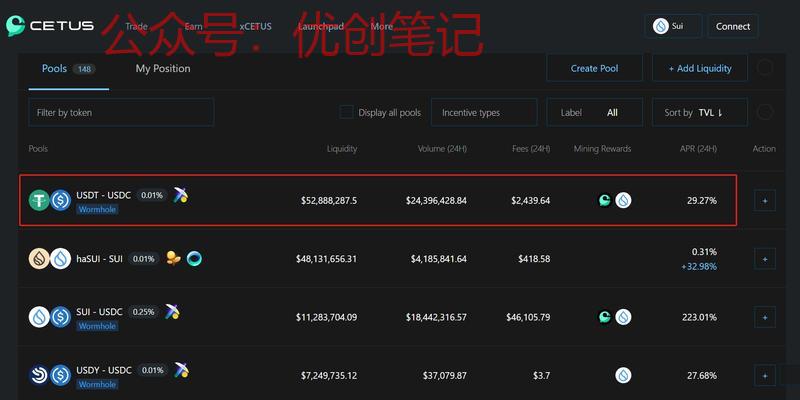Toggle the Display all pools checkbox
This screenshot has height=400, width=800.
pos(346,112)
